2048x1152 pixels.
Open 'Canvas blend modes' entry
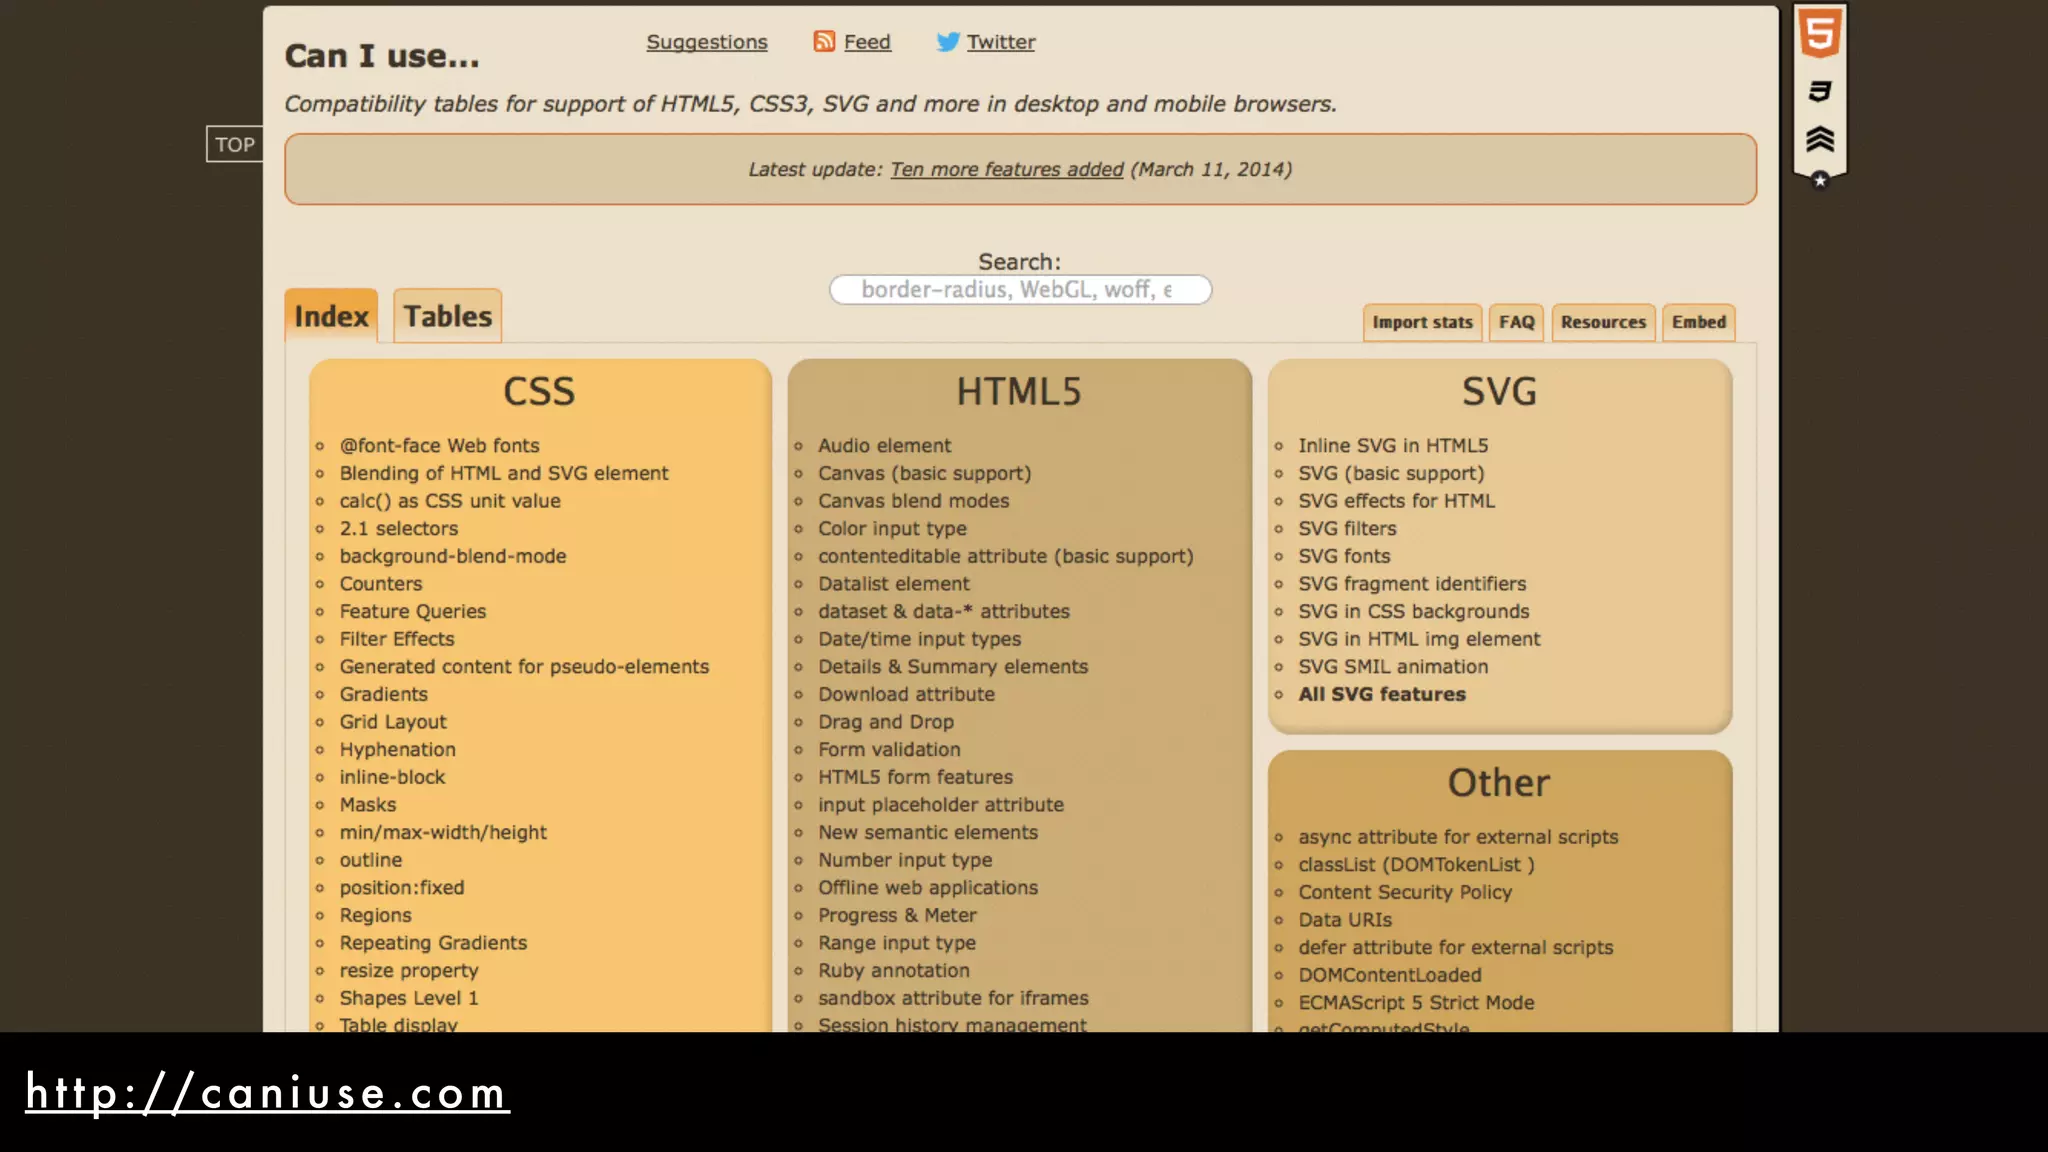point(914,501)
